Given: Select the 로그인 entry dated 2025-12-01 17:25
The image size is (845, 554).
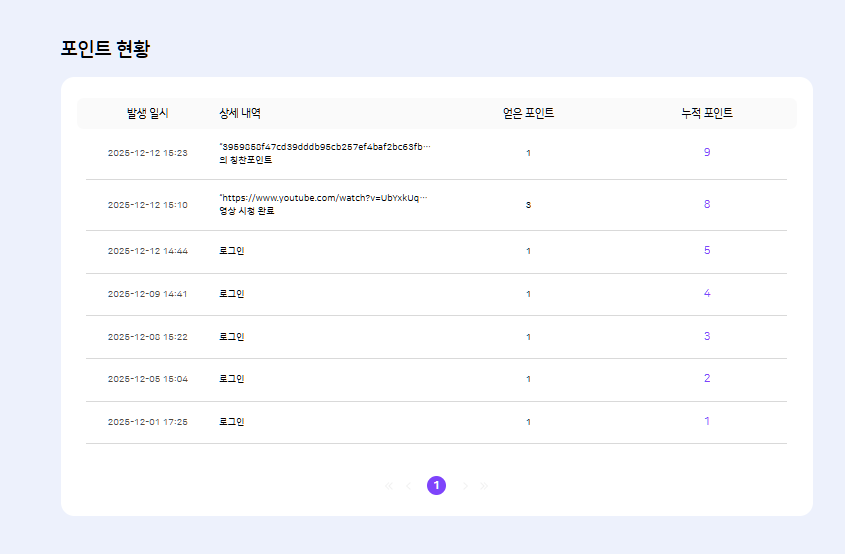Looking at the screenshot, I should pyautogui.click(x=231, y=422).
